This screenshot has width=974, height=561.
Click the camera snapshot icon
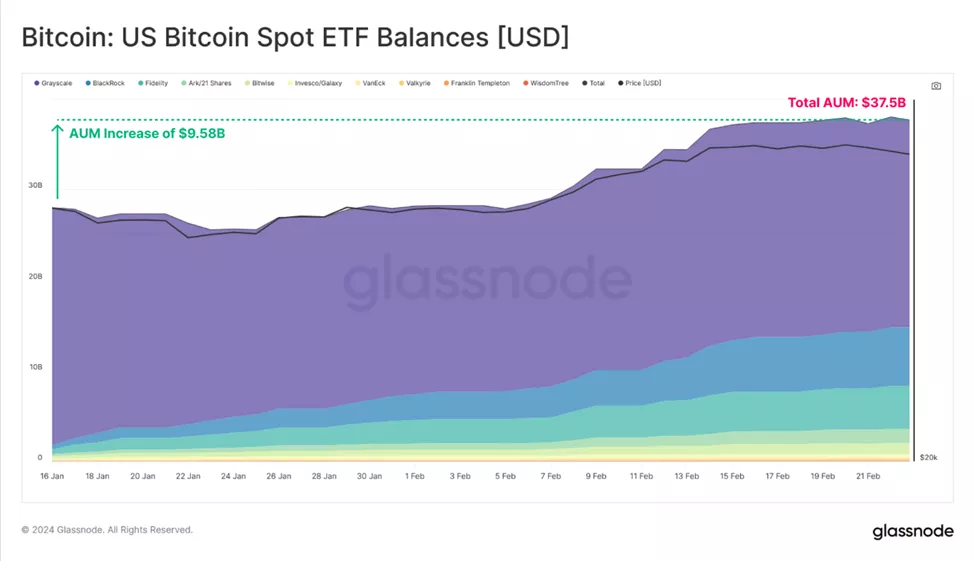935,86
